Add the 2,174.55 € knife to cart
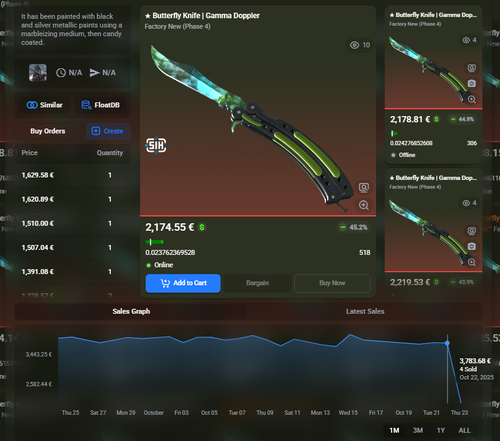The width and height of the screenshot is (500, 441). (x=183, y=283)
